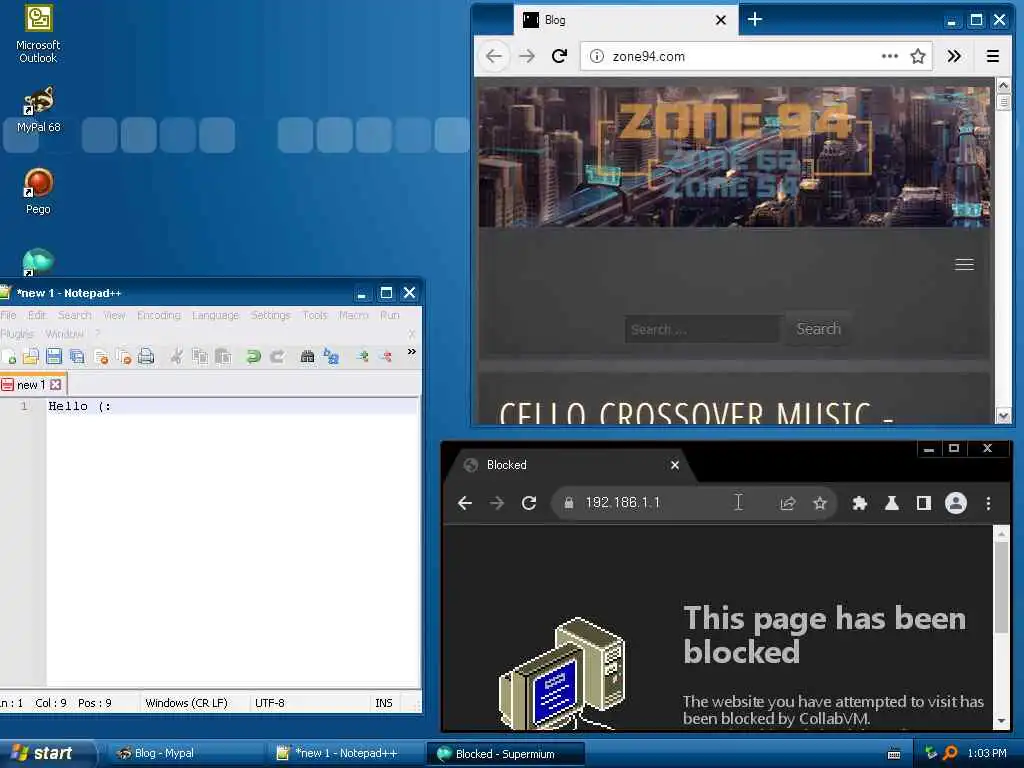1024x768 pixels.
Task: Open the Plugins menu in Notepad++
Action: point(17,334)
